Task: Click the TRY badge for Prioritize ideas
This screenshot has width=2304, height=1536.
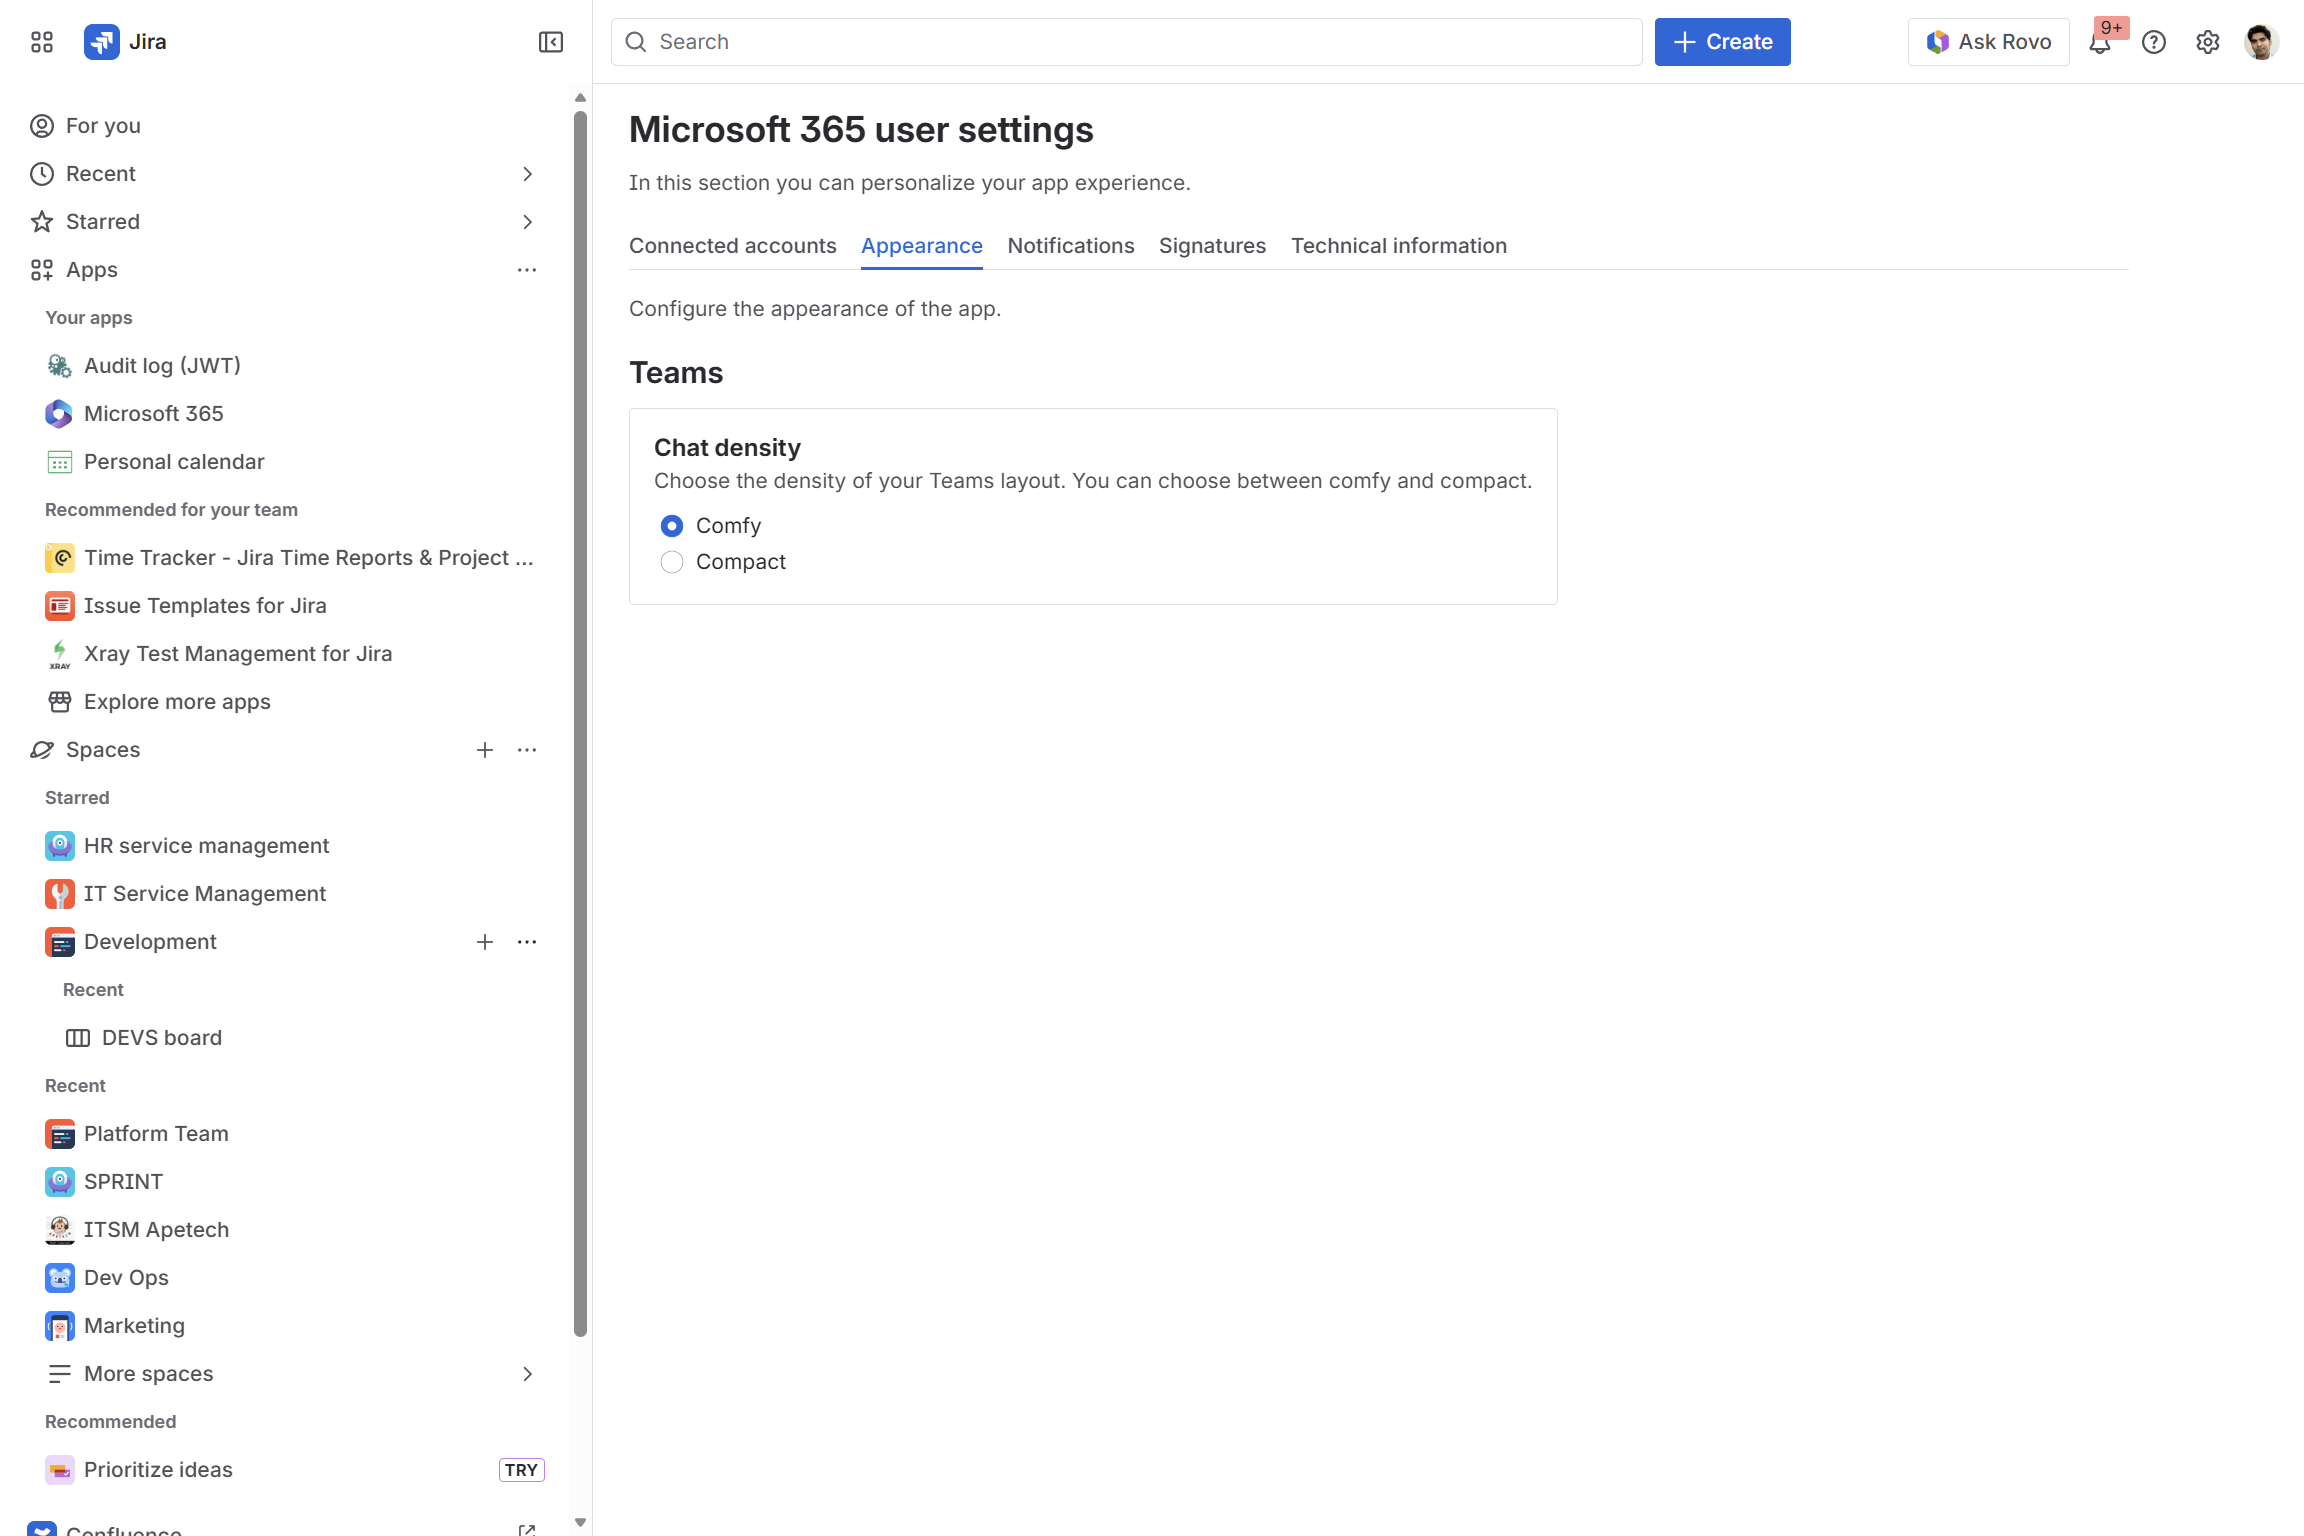Action: [521, 1470]
